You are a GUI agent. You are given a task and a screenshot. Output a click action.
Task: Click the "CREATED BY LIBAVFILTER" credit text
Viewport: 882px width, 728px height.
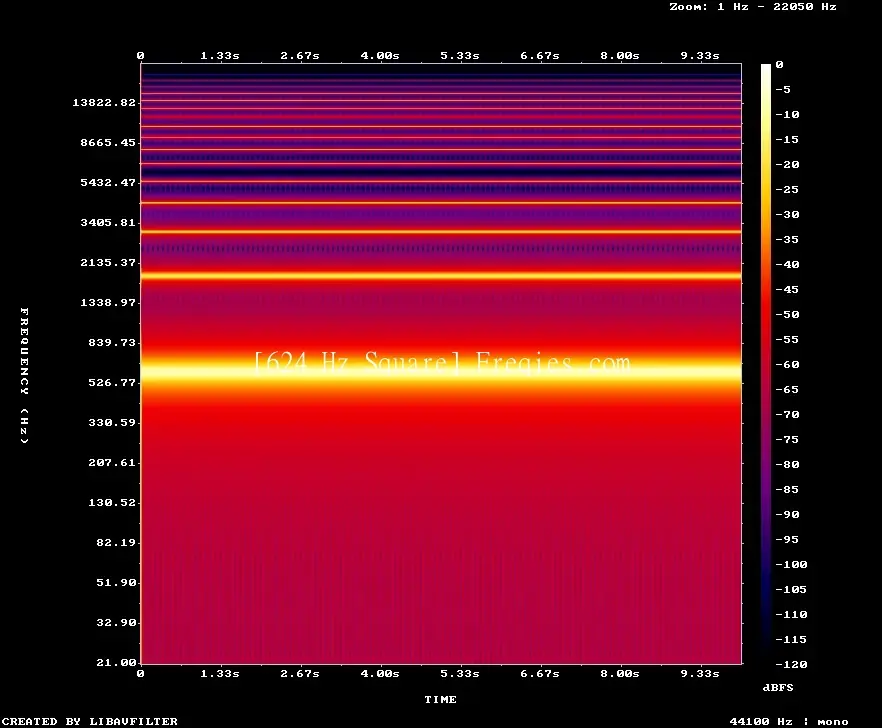[89, 721]
